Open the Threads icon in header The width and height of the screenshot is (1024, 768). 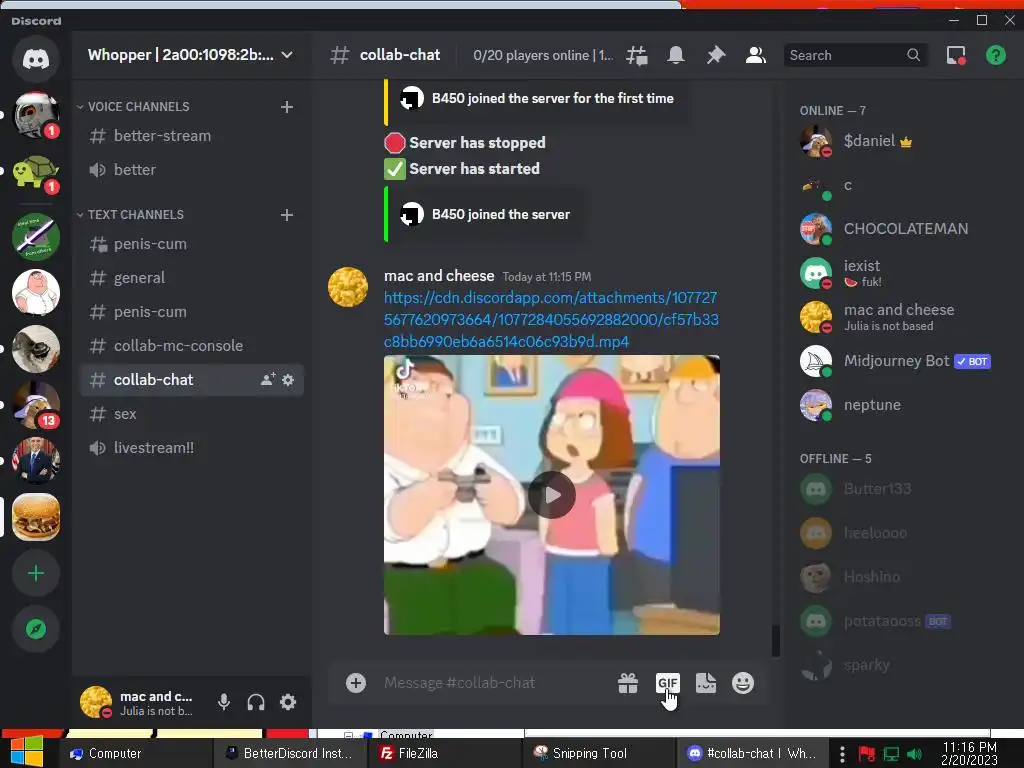tap(637, 56)
